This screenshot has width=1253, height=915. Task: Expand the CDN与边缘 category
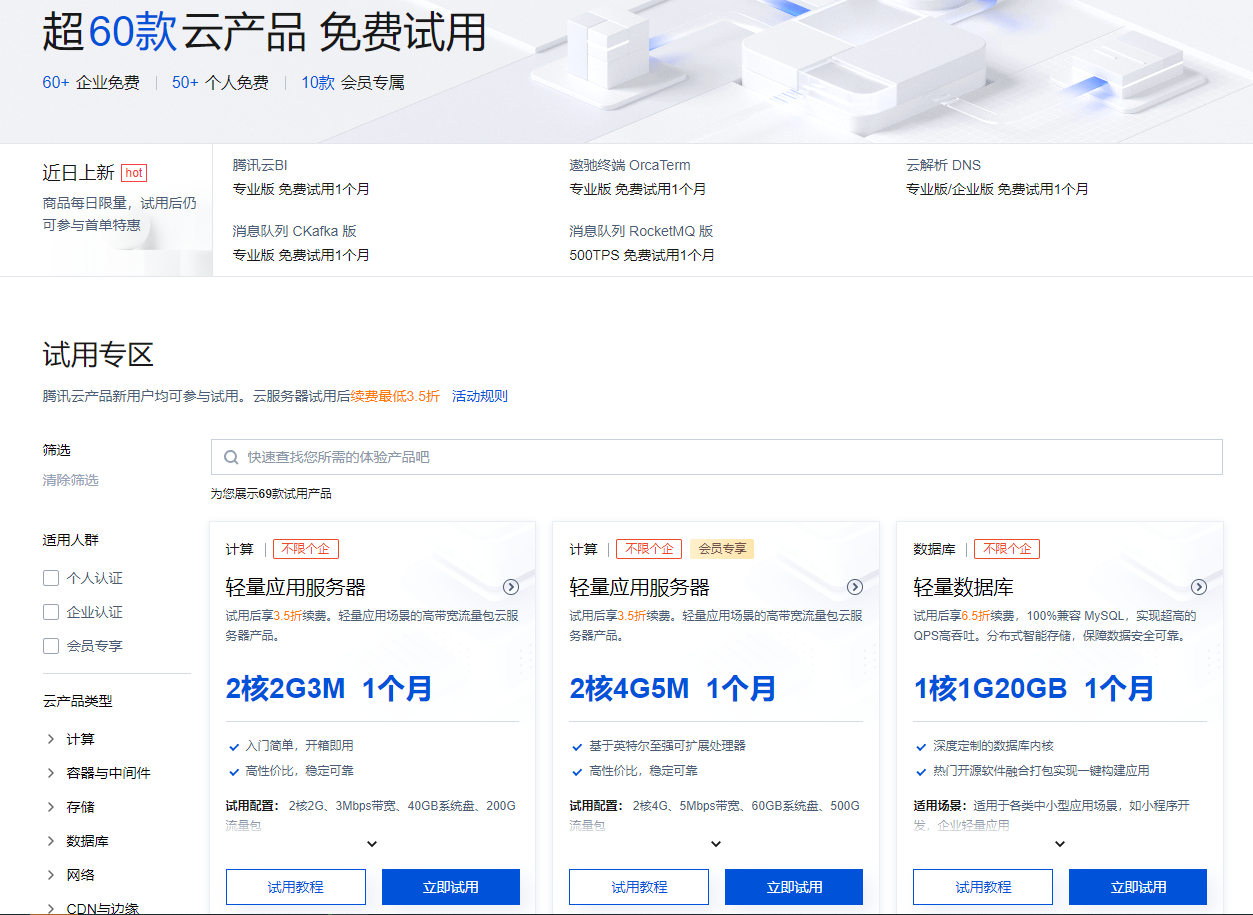[51, 908]
